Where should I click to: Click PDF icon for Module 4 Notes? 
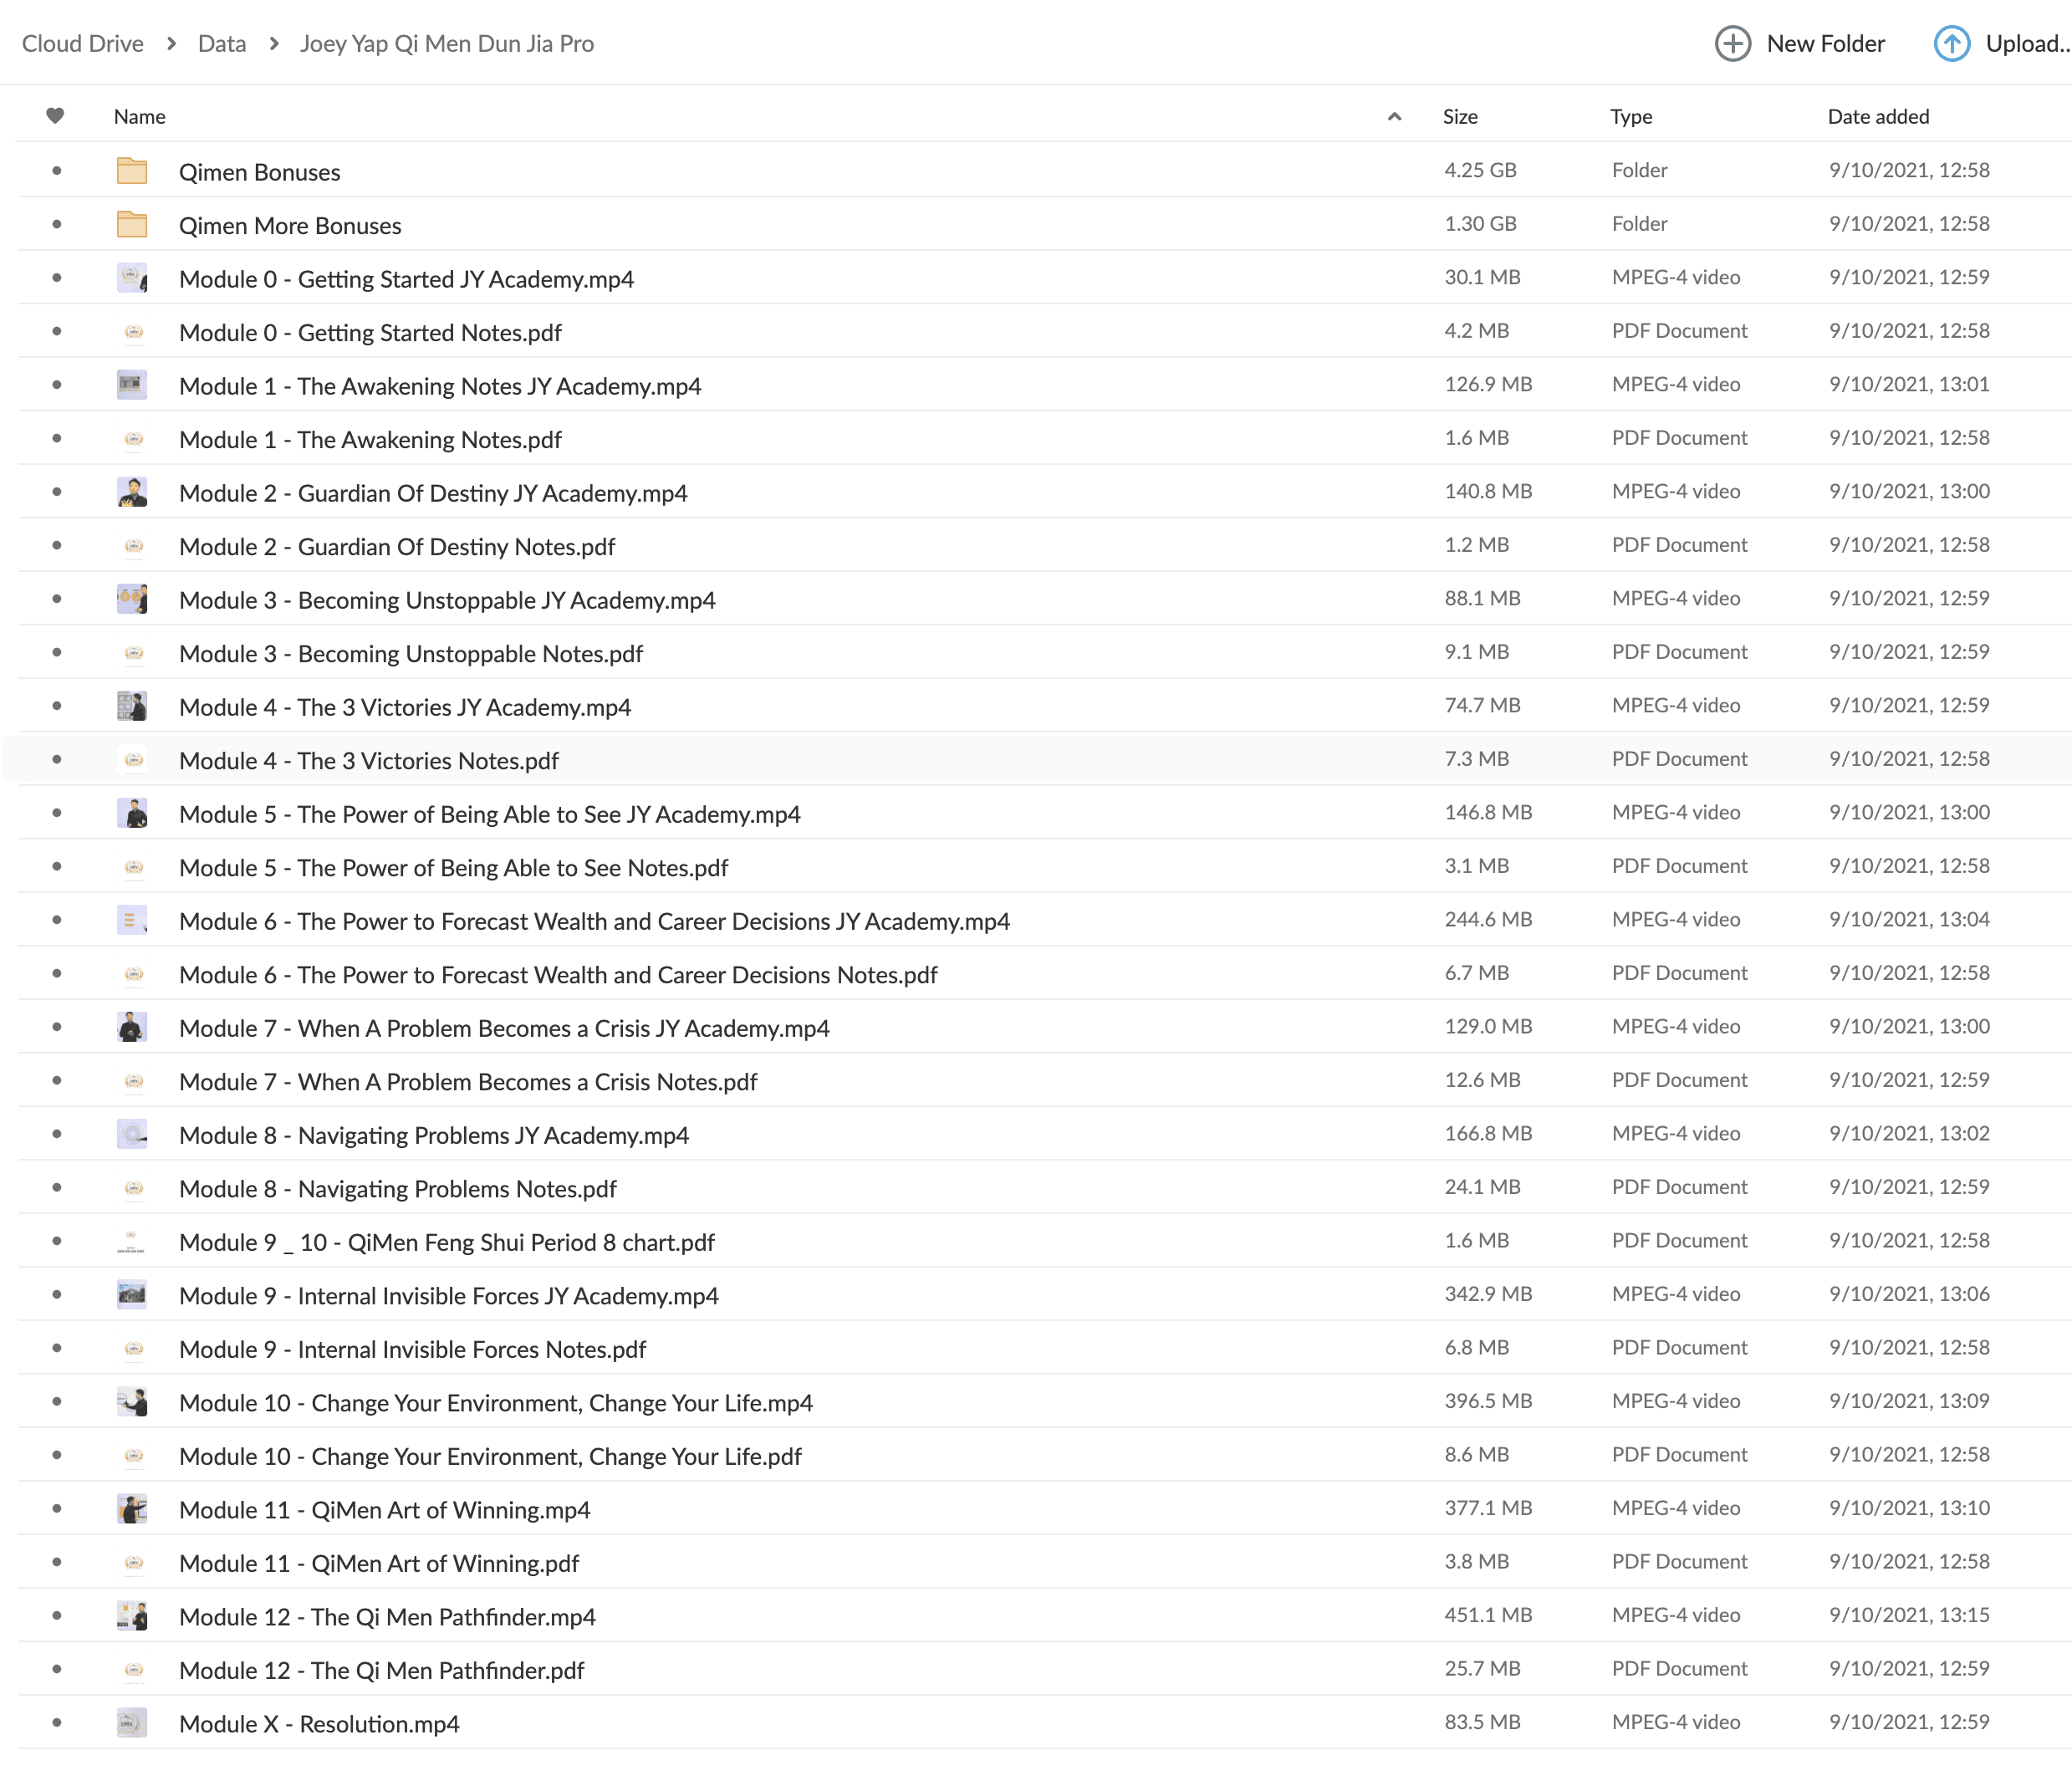tap(133, 760)
